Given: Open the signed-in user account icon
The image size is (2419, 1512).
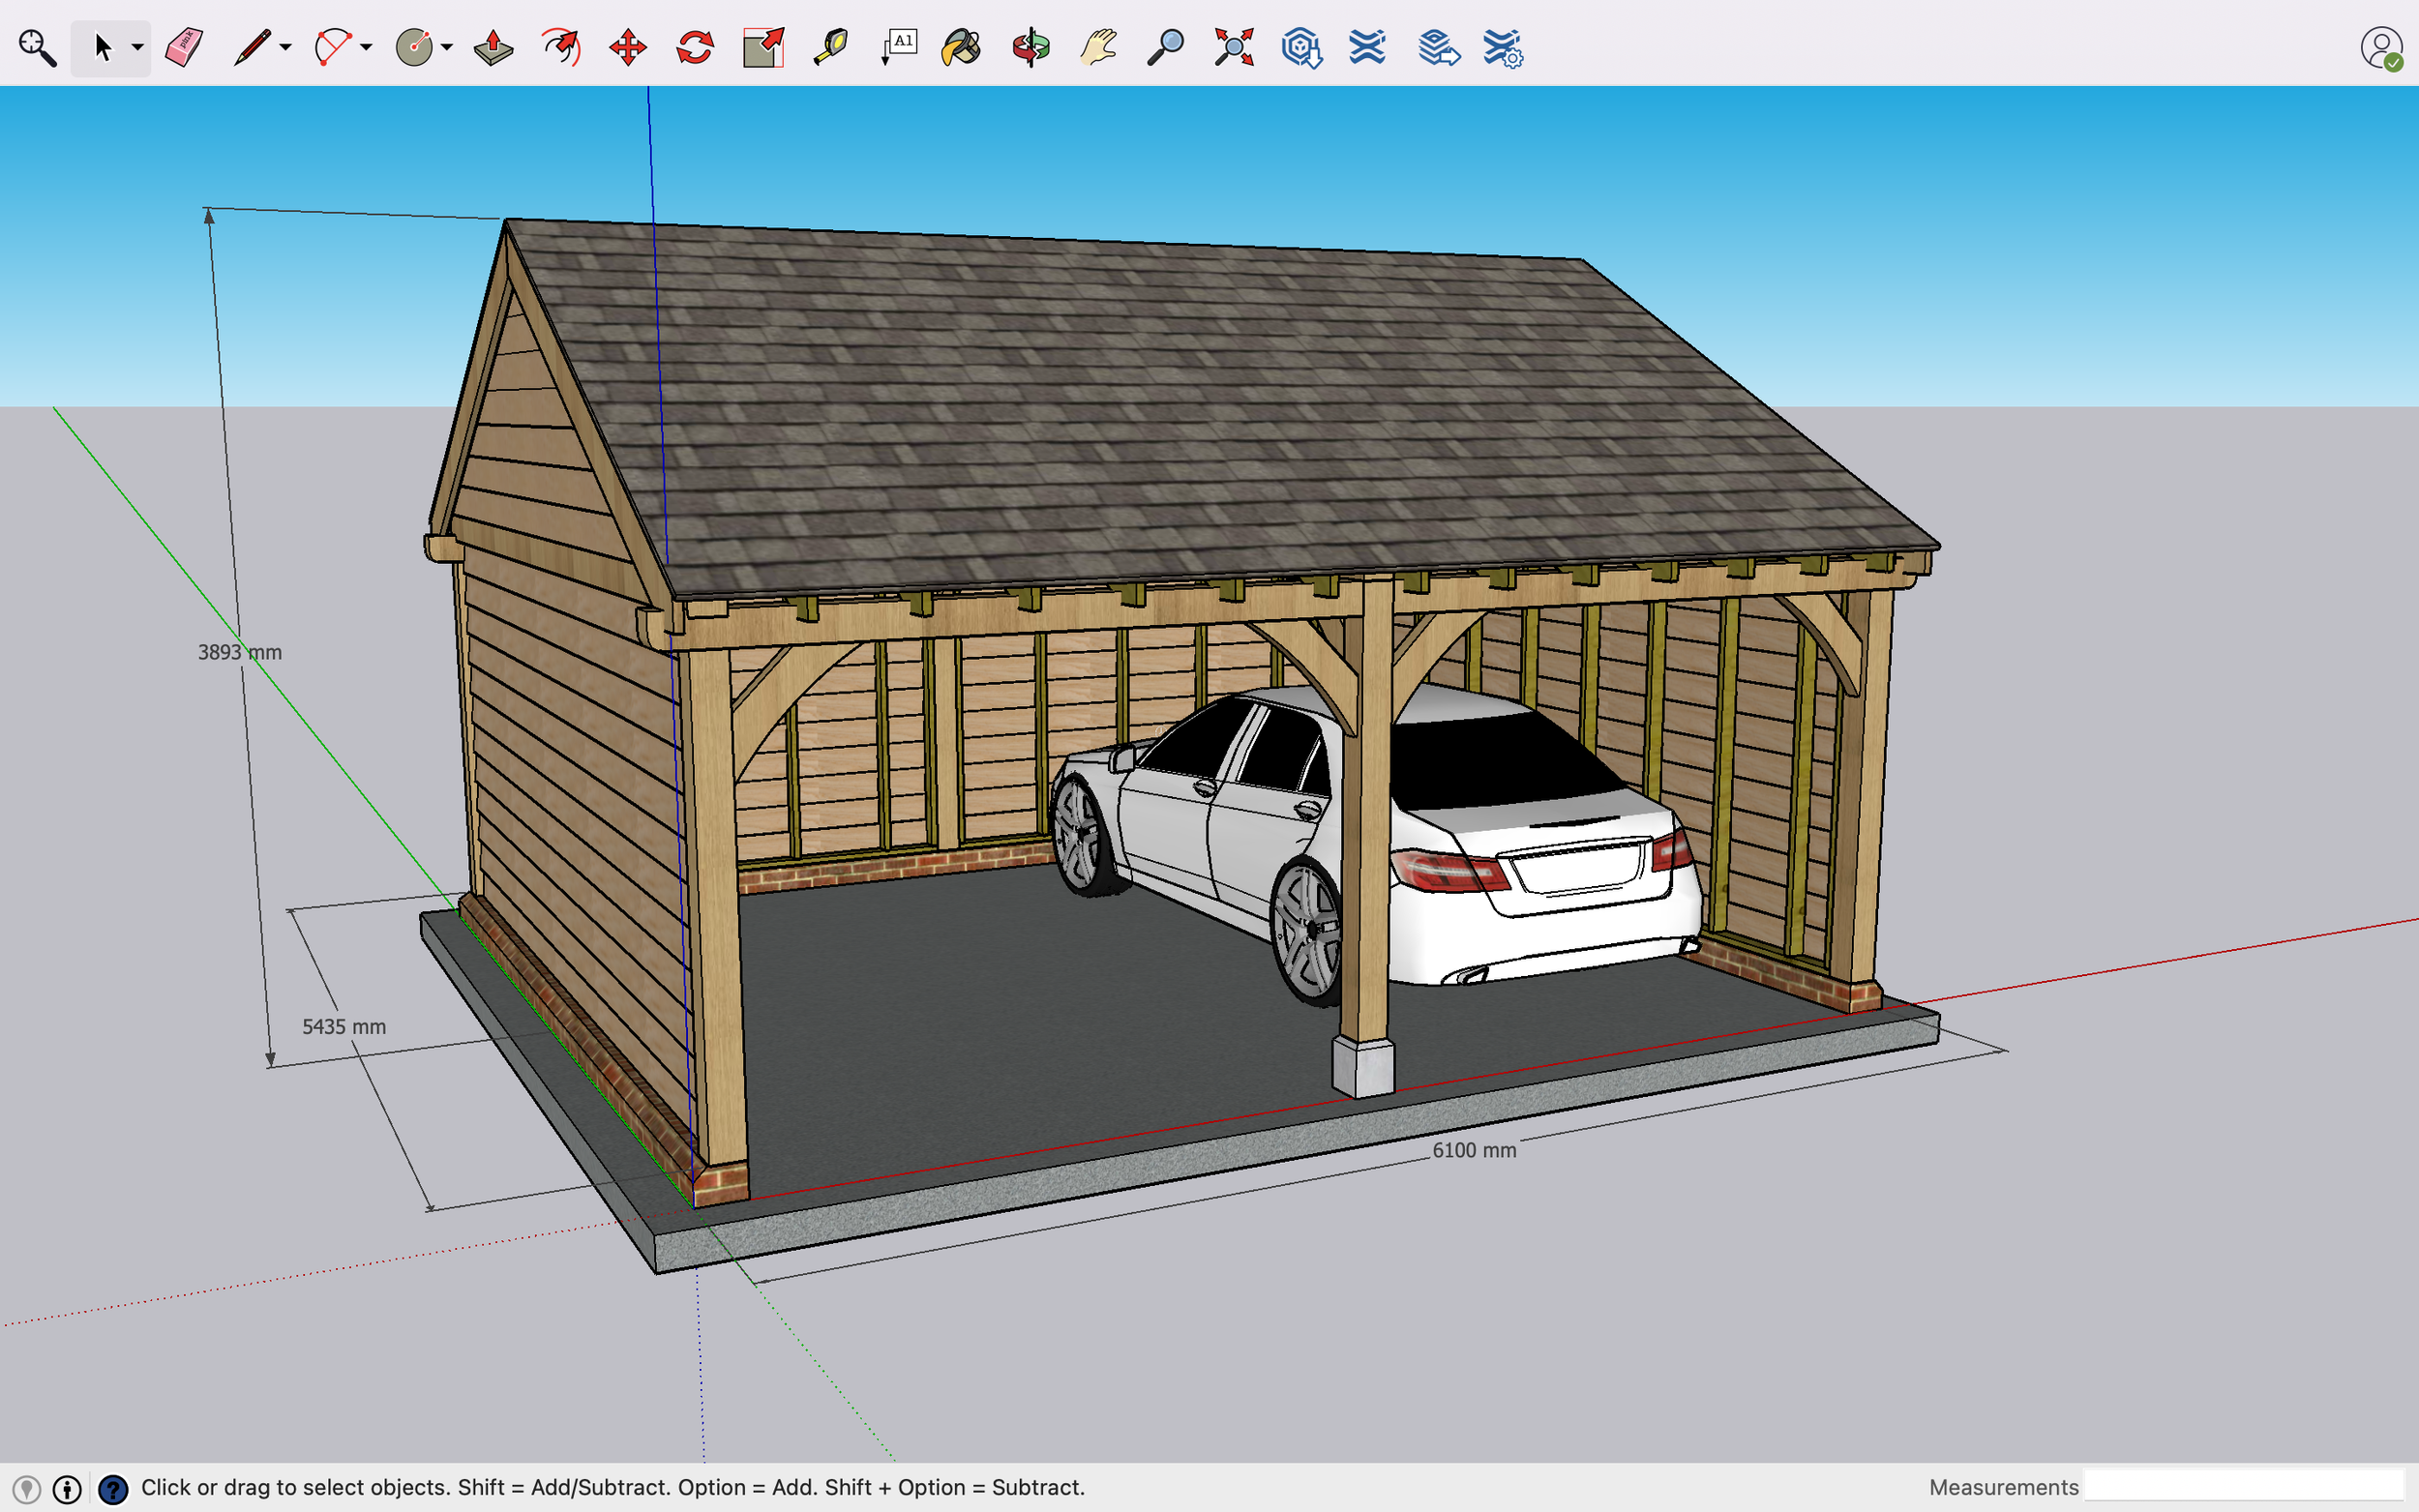Looking at the screenshot, I should 2381,47.
